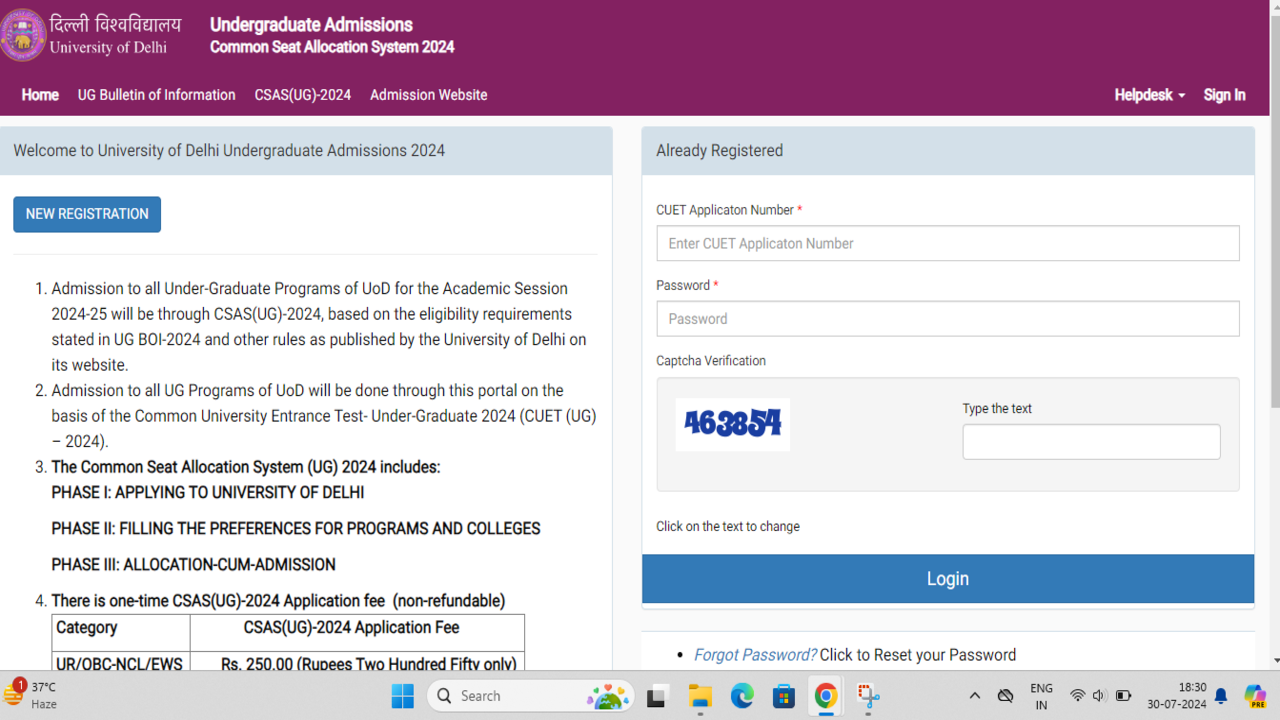
Task: Open Microsoft Store from the taskbar
Action: (x=783, y=696)
